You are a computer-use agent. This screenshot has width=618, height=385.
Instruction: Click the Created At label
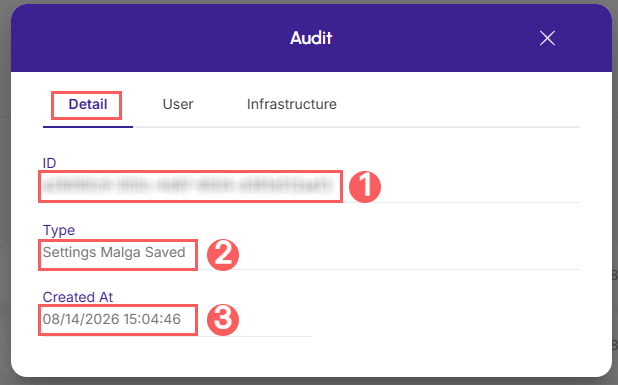78,297
